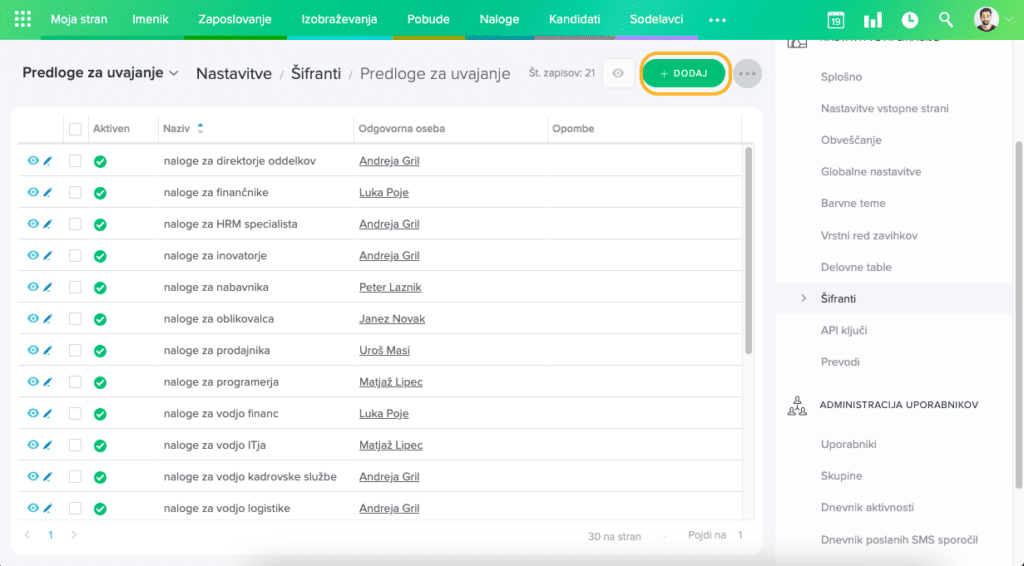This screenshot has width=1024, height=566.
Task: Toggle the select-all checkbox in table header
Action: pyautogui.click(x=75, y=129)
